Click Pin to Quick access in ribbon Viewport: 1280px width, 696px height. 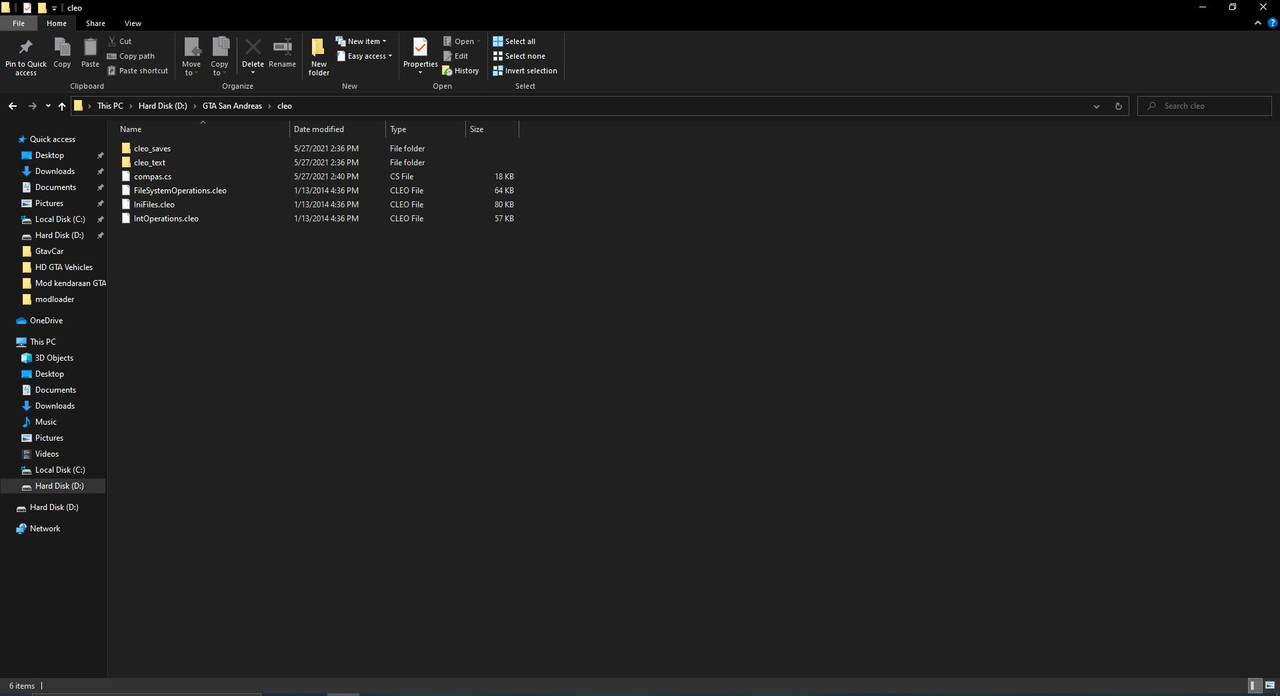tap(26, 58)
